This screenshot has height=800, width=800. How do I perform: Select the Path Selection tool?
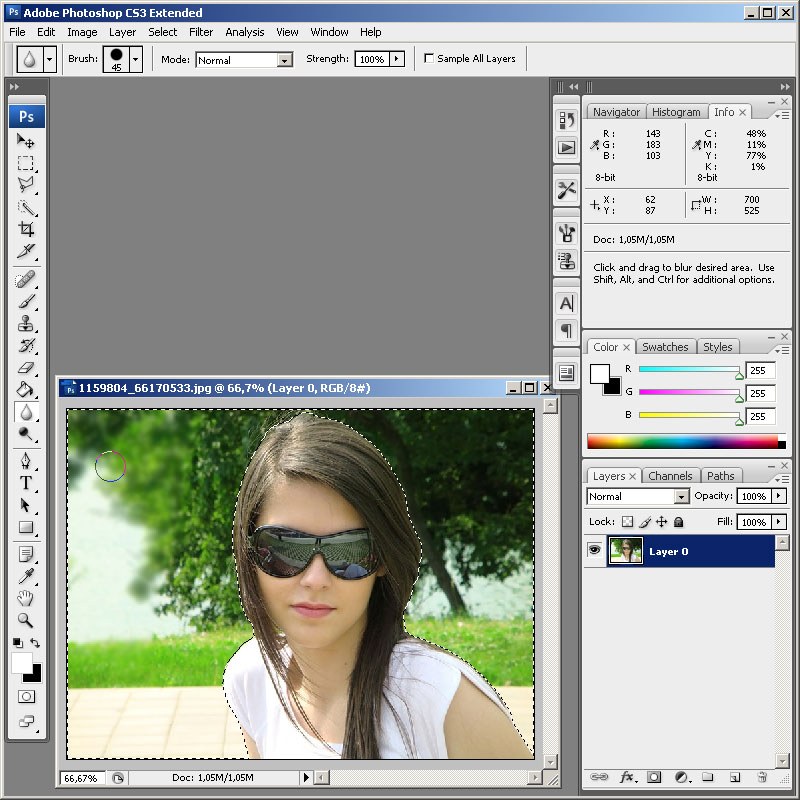[x=26, y=505]
